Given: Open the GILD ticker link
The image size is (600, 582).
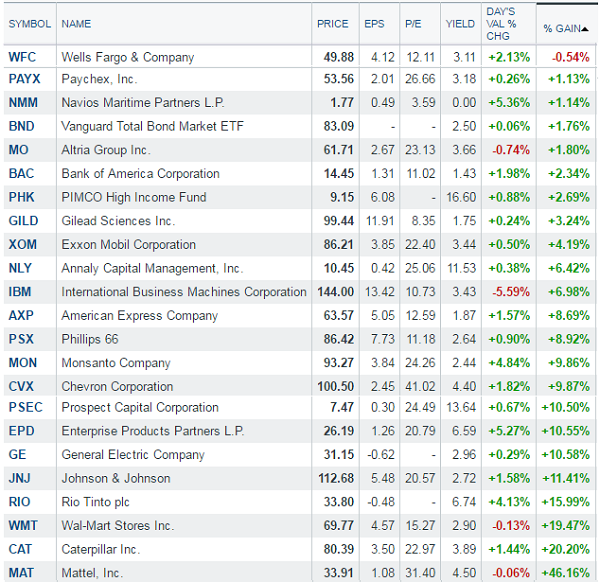Looking at the screenshot, I should point(23,221).
